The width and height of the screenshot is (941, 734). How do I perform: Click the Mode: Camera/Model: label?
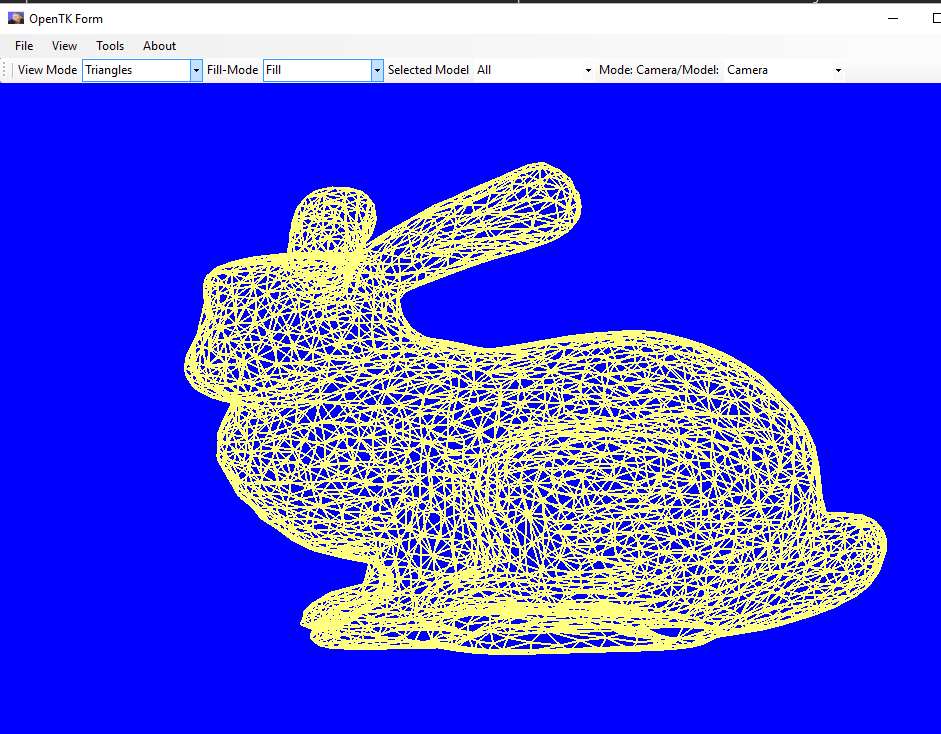click(x=658, y=70)
